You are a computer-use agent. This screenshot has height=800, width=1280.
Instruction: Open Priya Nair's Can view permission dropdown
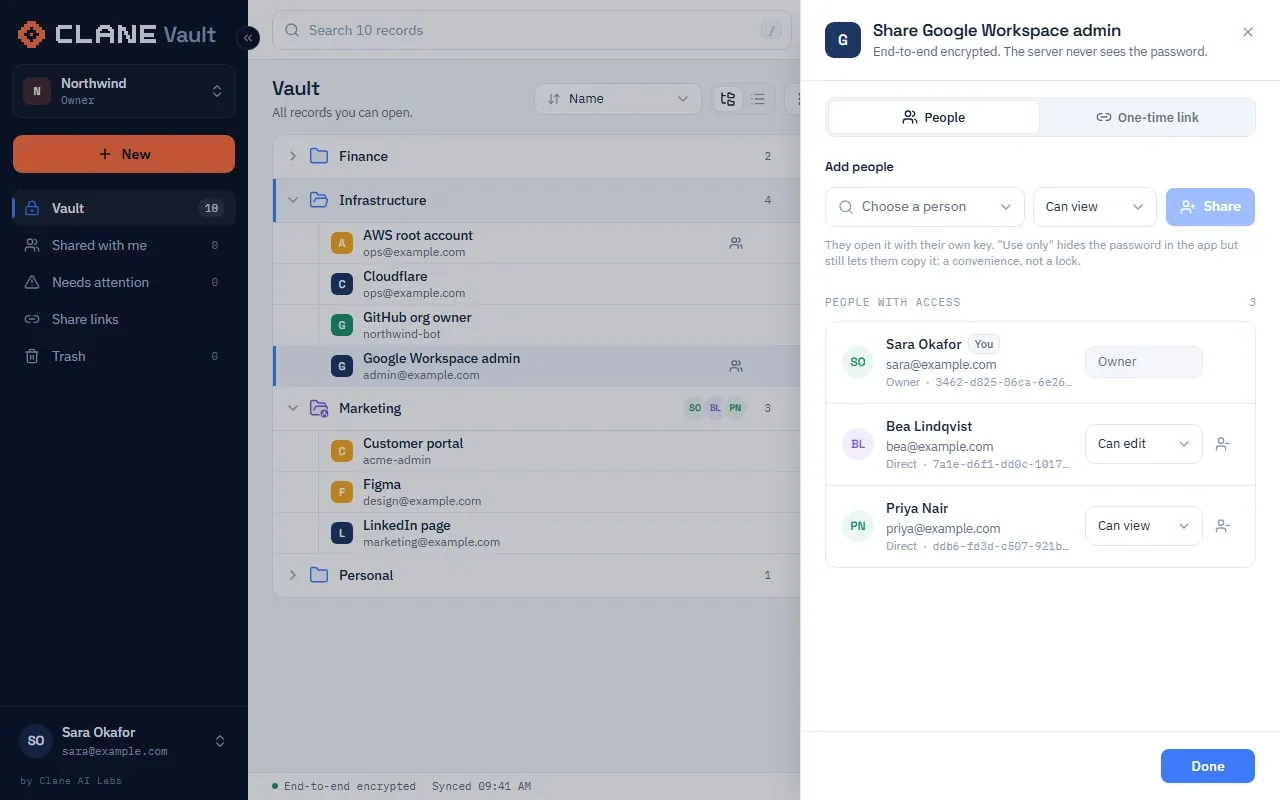[x=1143, y=526]
